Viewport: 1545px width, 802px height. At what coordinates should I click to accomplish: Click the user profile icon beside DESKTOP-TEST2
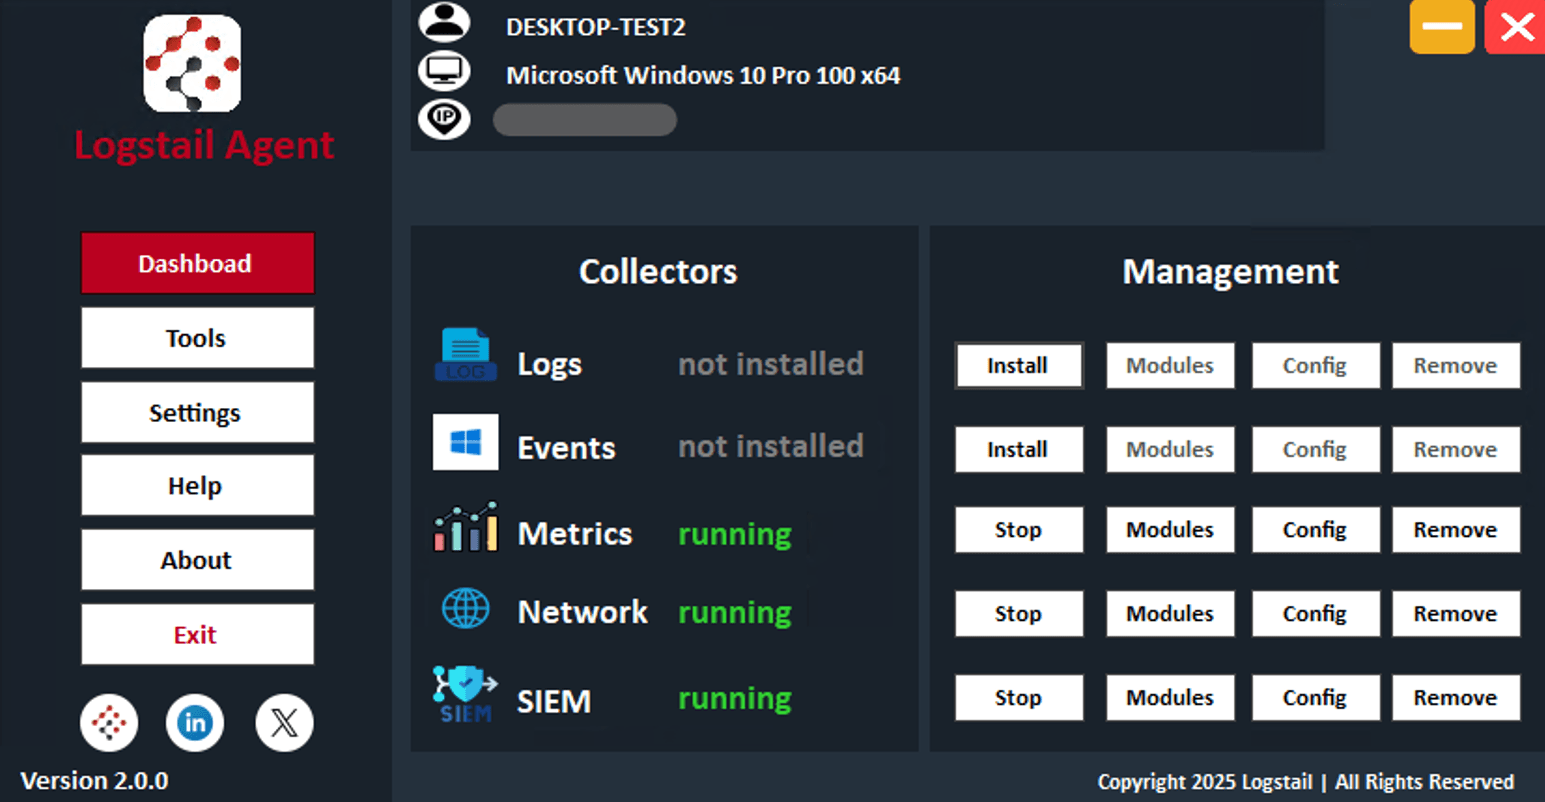(x=444, y=21)
